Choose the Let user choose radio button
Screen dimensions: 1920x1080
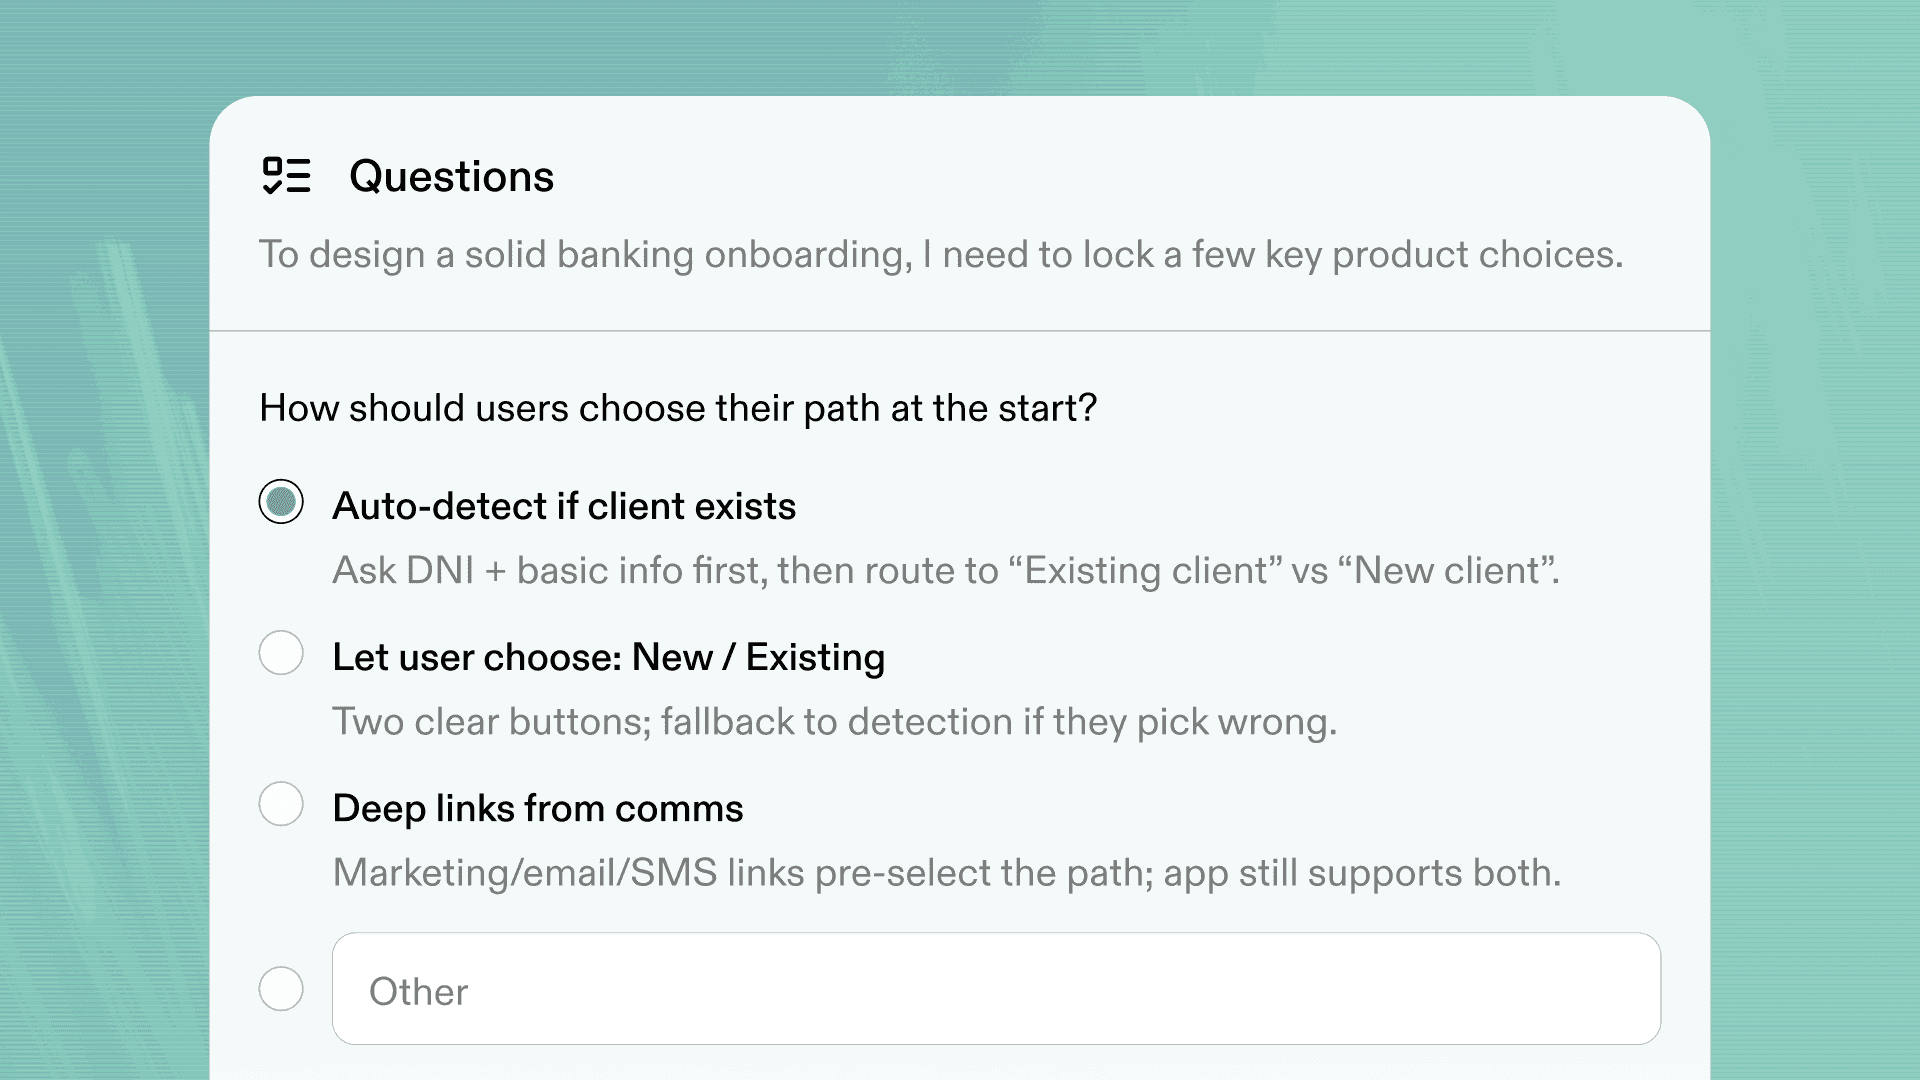tap(281, 653)
